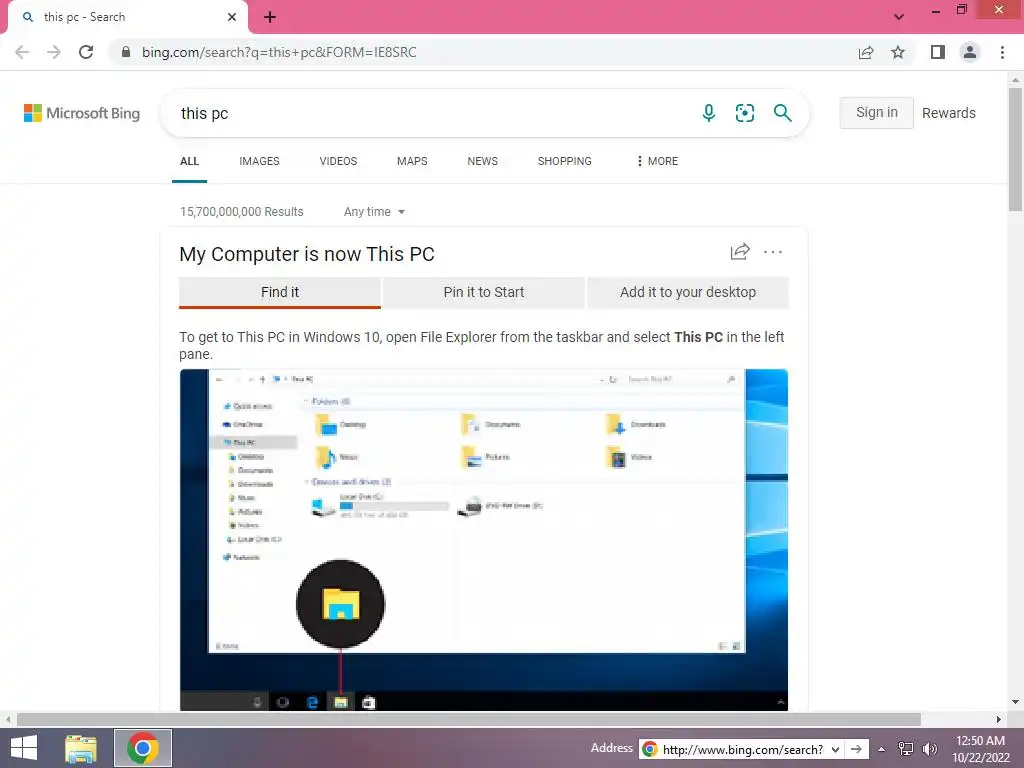Bookmark this page with the star icon
Screen dimensions: 1024x768
898,52
